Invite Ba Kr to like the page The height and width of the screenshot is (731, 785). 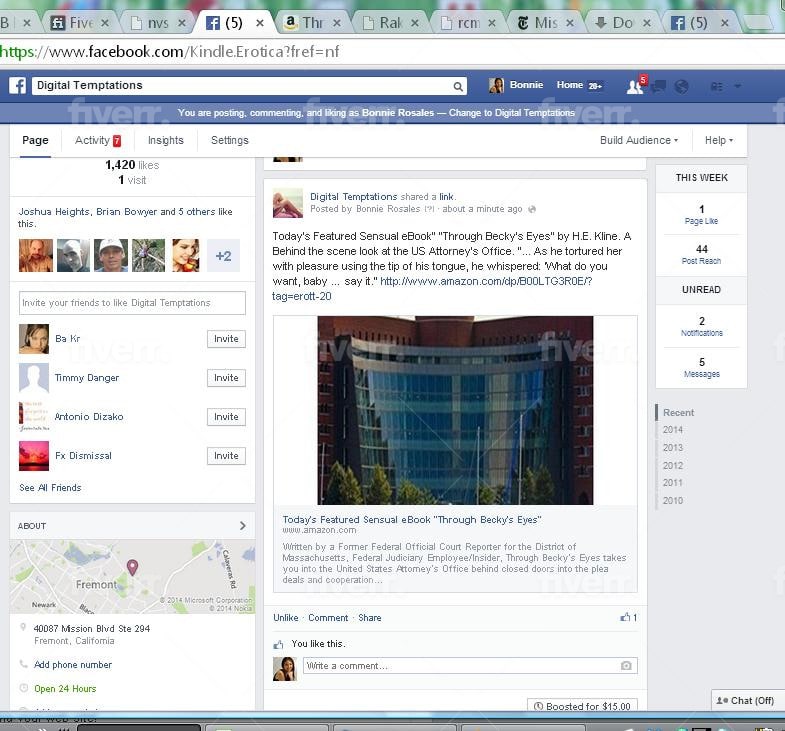coord(226,339)
